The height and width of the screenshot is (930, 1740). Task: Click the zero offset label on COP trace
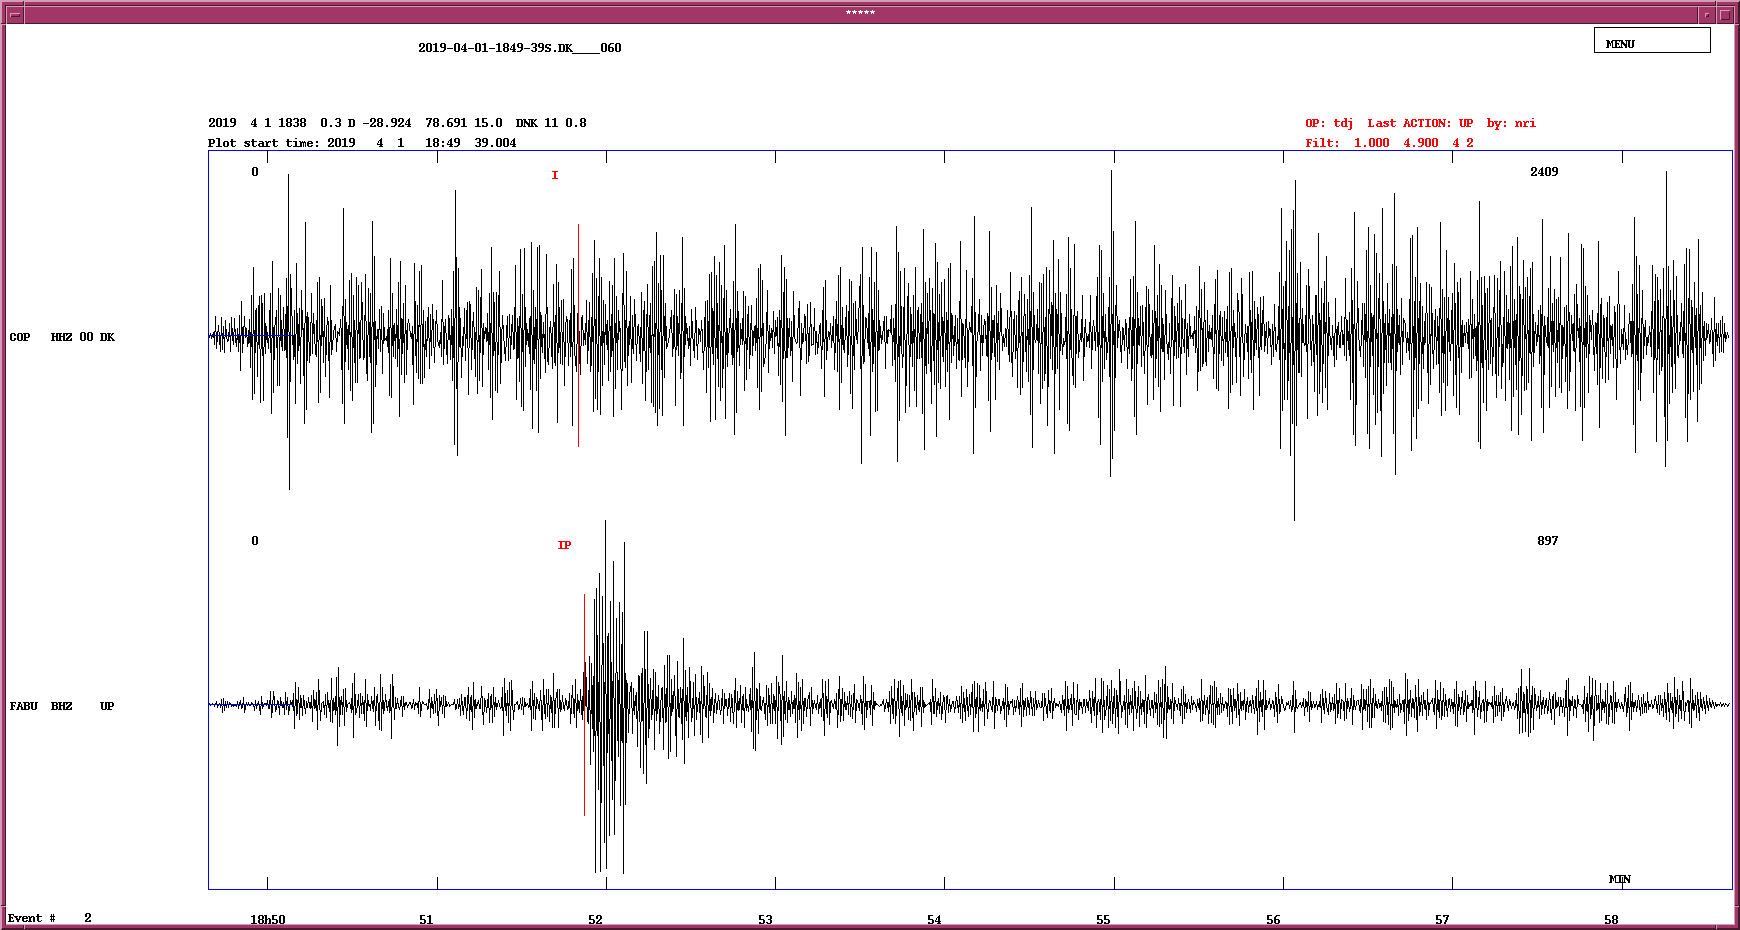[x=254, y=172]
